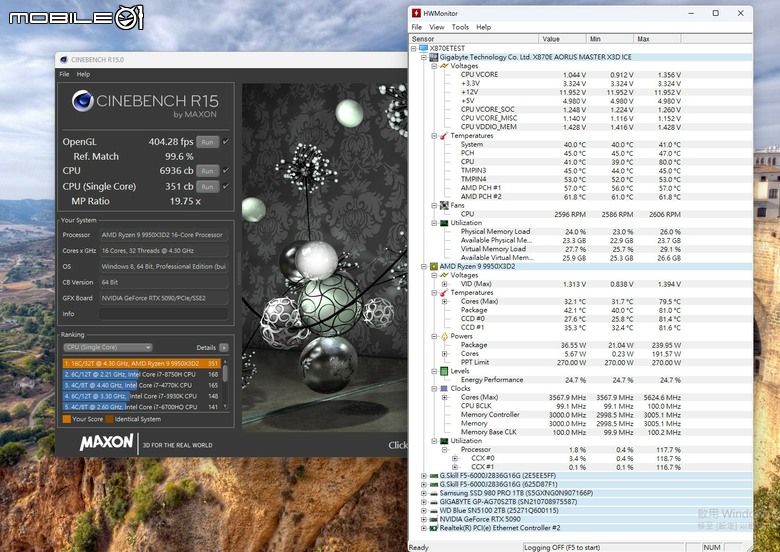Expand the NVIDIA GeForce RTX 5090 node

click(x=424, y=519)
